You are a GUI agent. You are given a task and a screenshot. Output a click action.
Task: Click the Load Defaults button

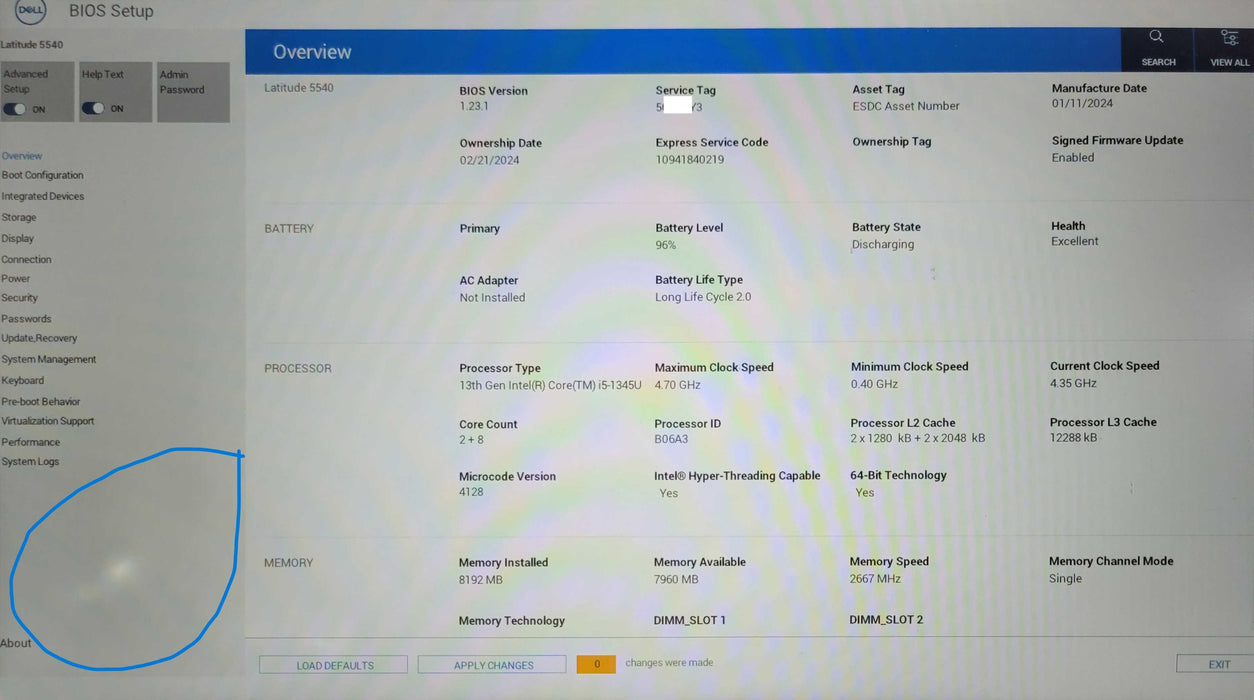pos(334,665)
